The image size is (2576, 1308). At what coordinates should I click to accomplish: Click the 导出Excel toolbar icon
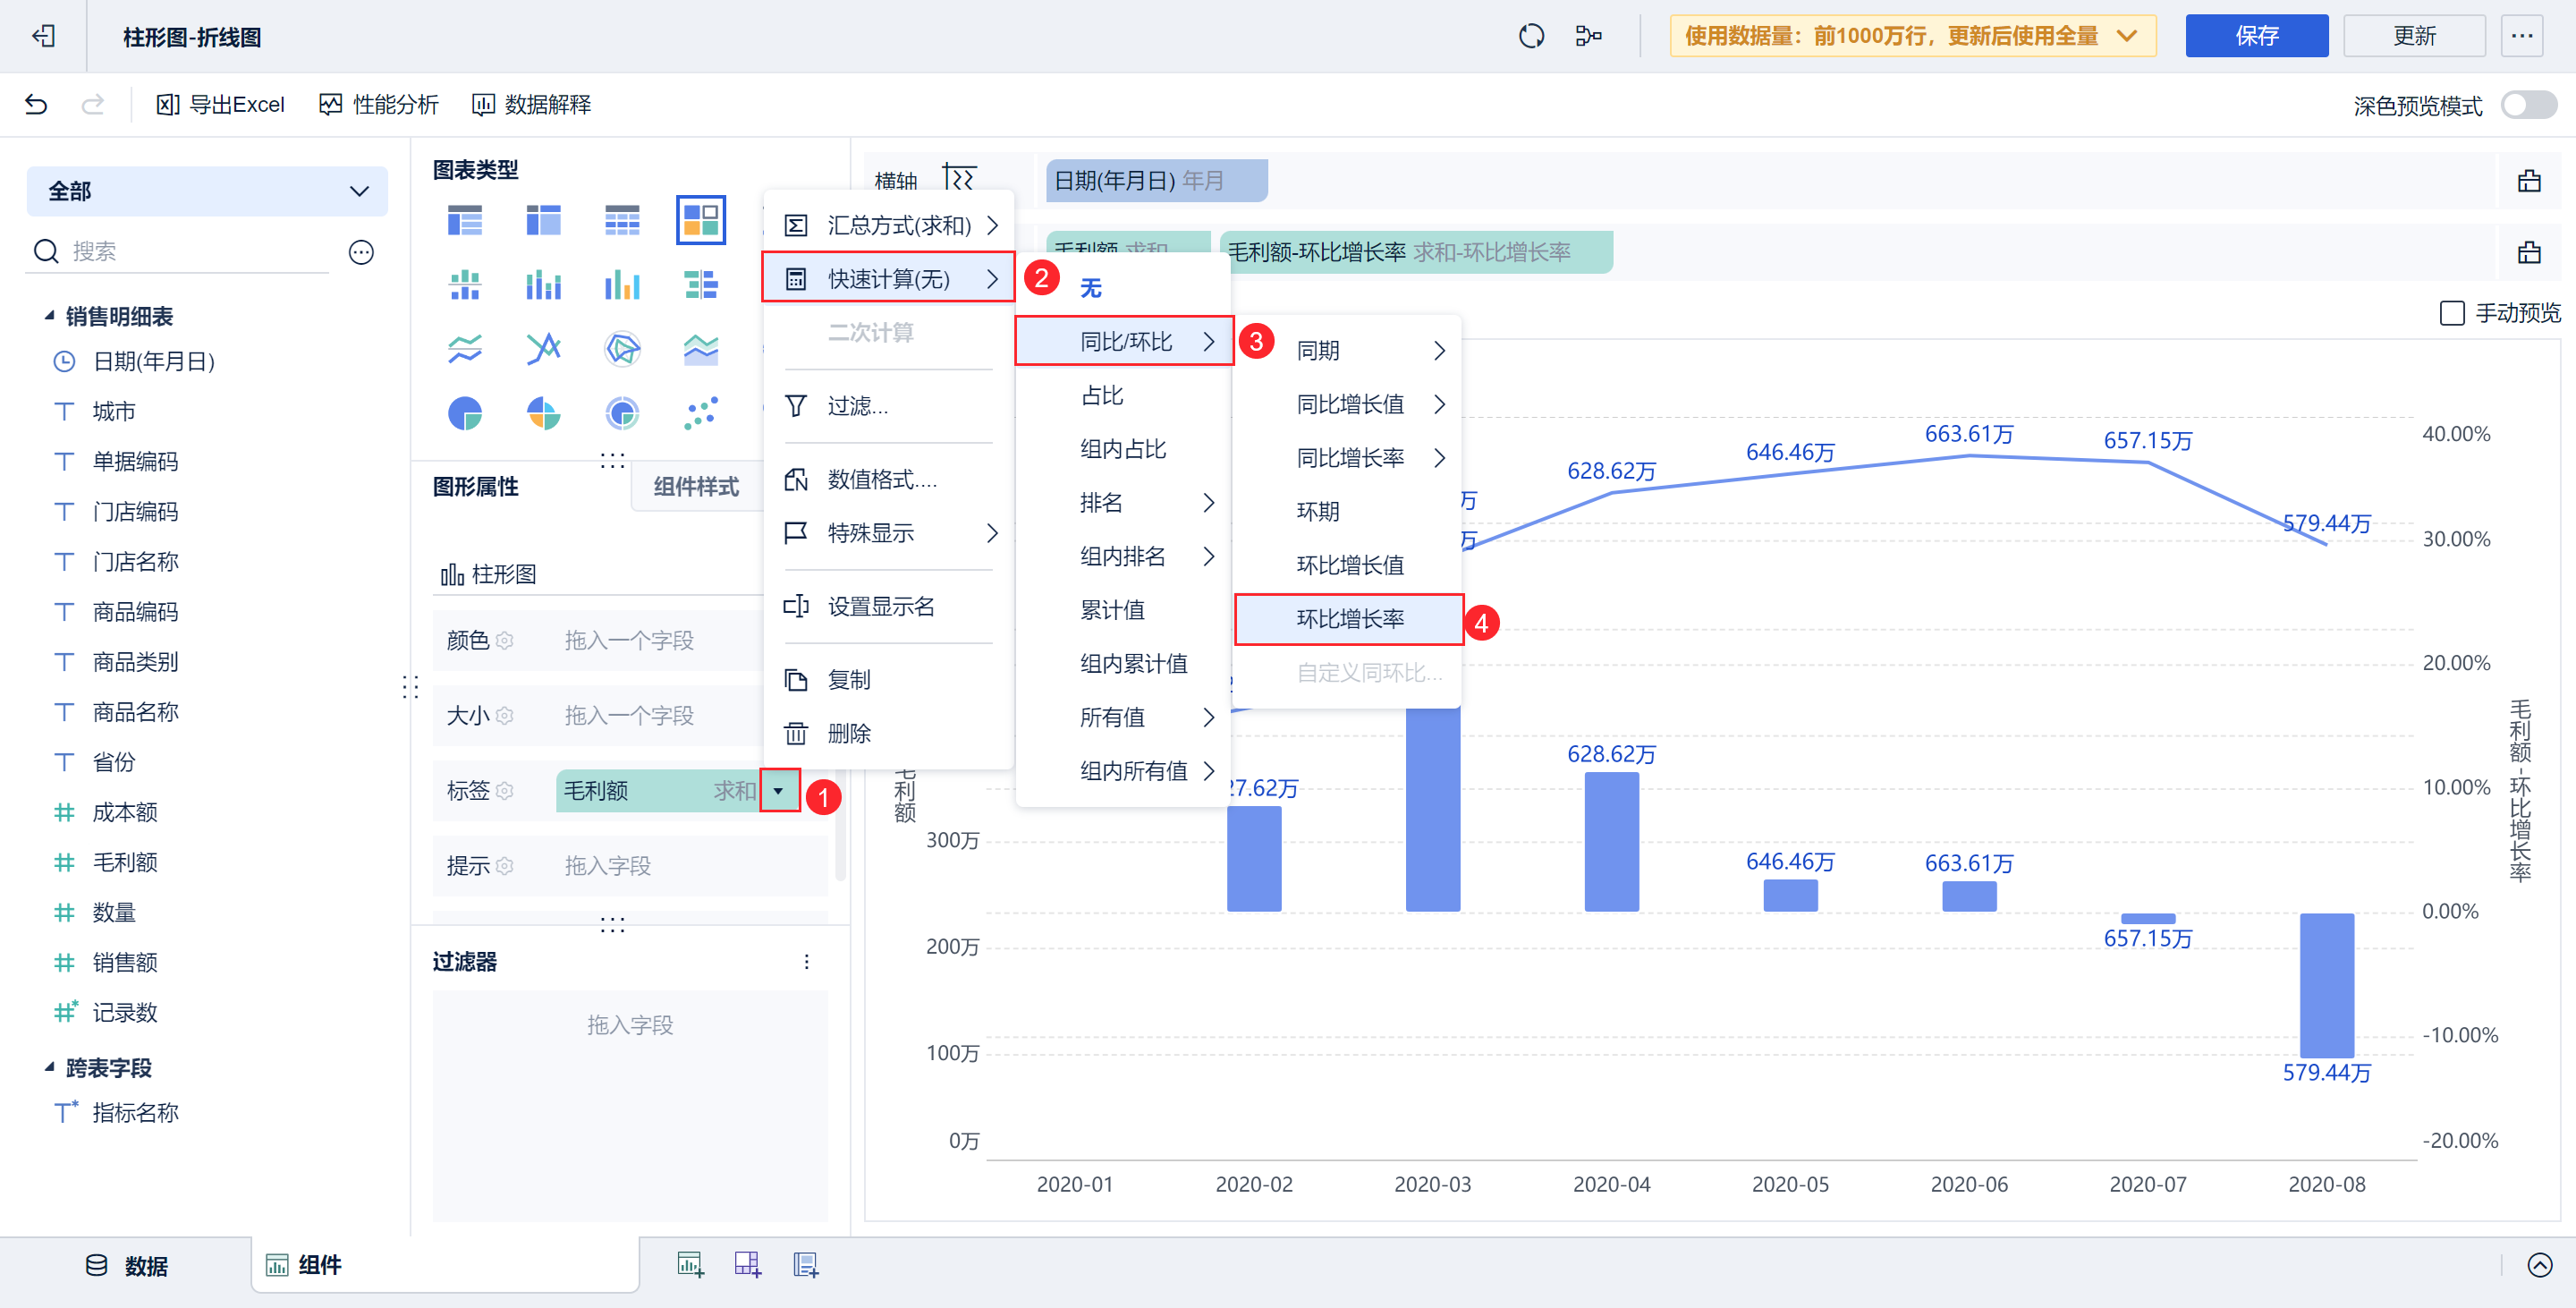pyautogui.click(x=168, y=105)
